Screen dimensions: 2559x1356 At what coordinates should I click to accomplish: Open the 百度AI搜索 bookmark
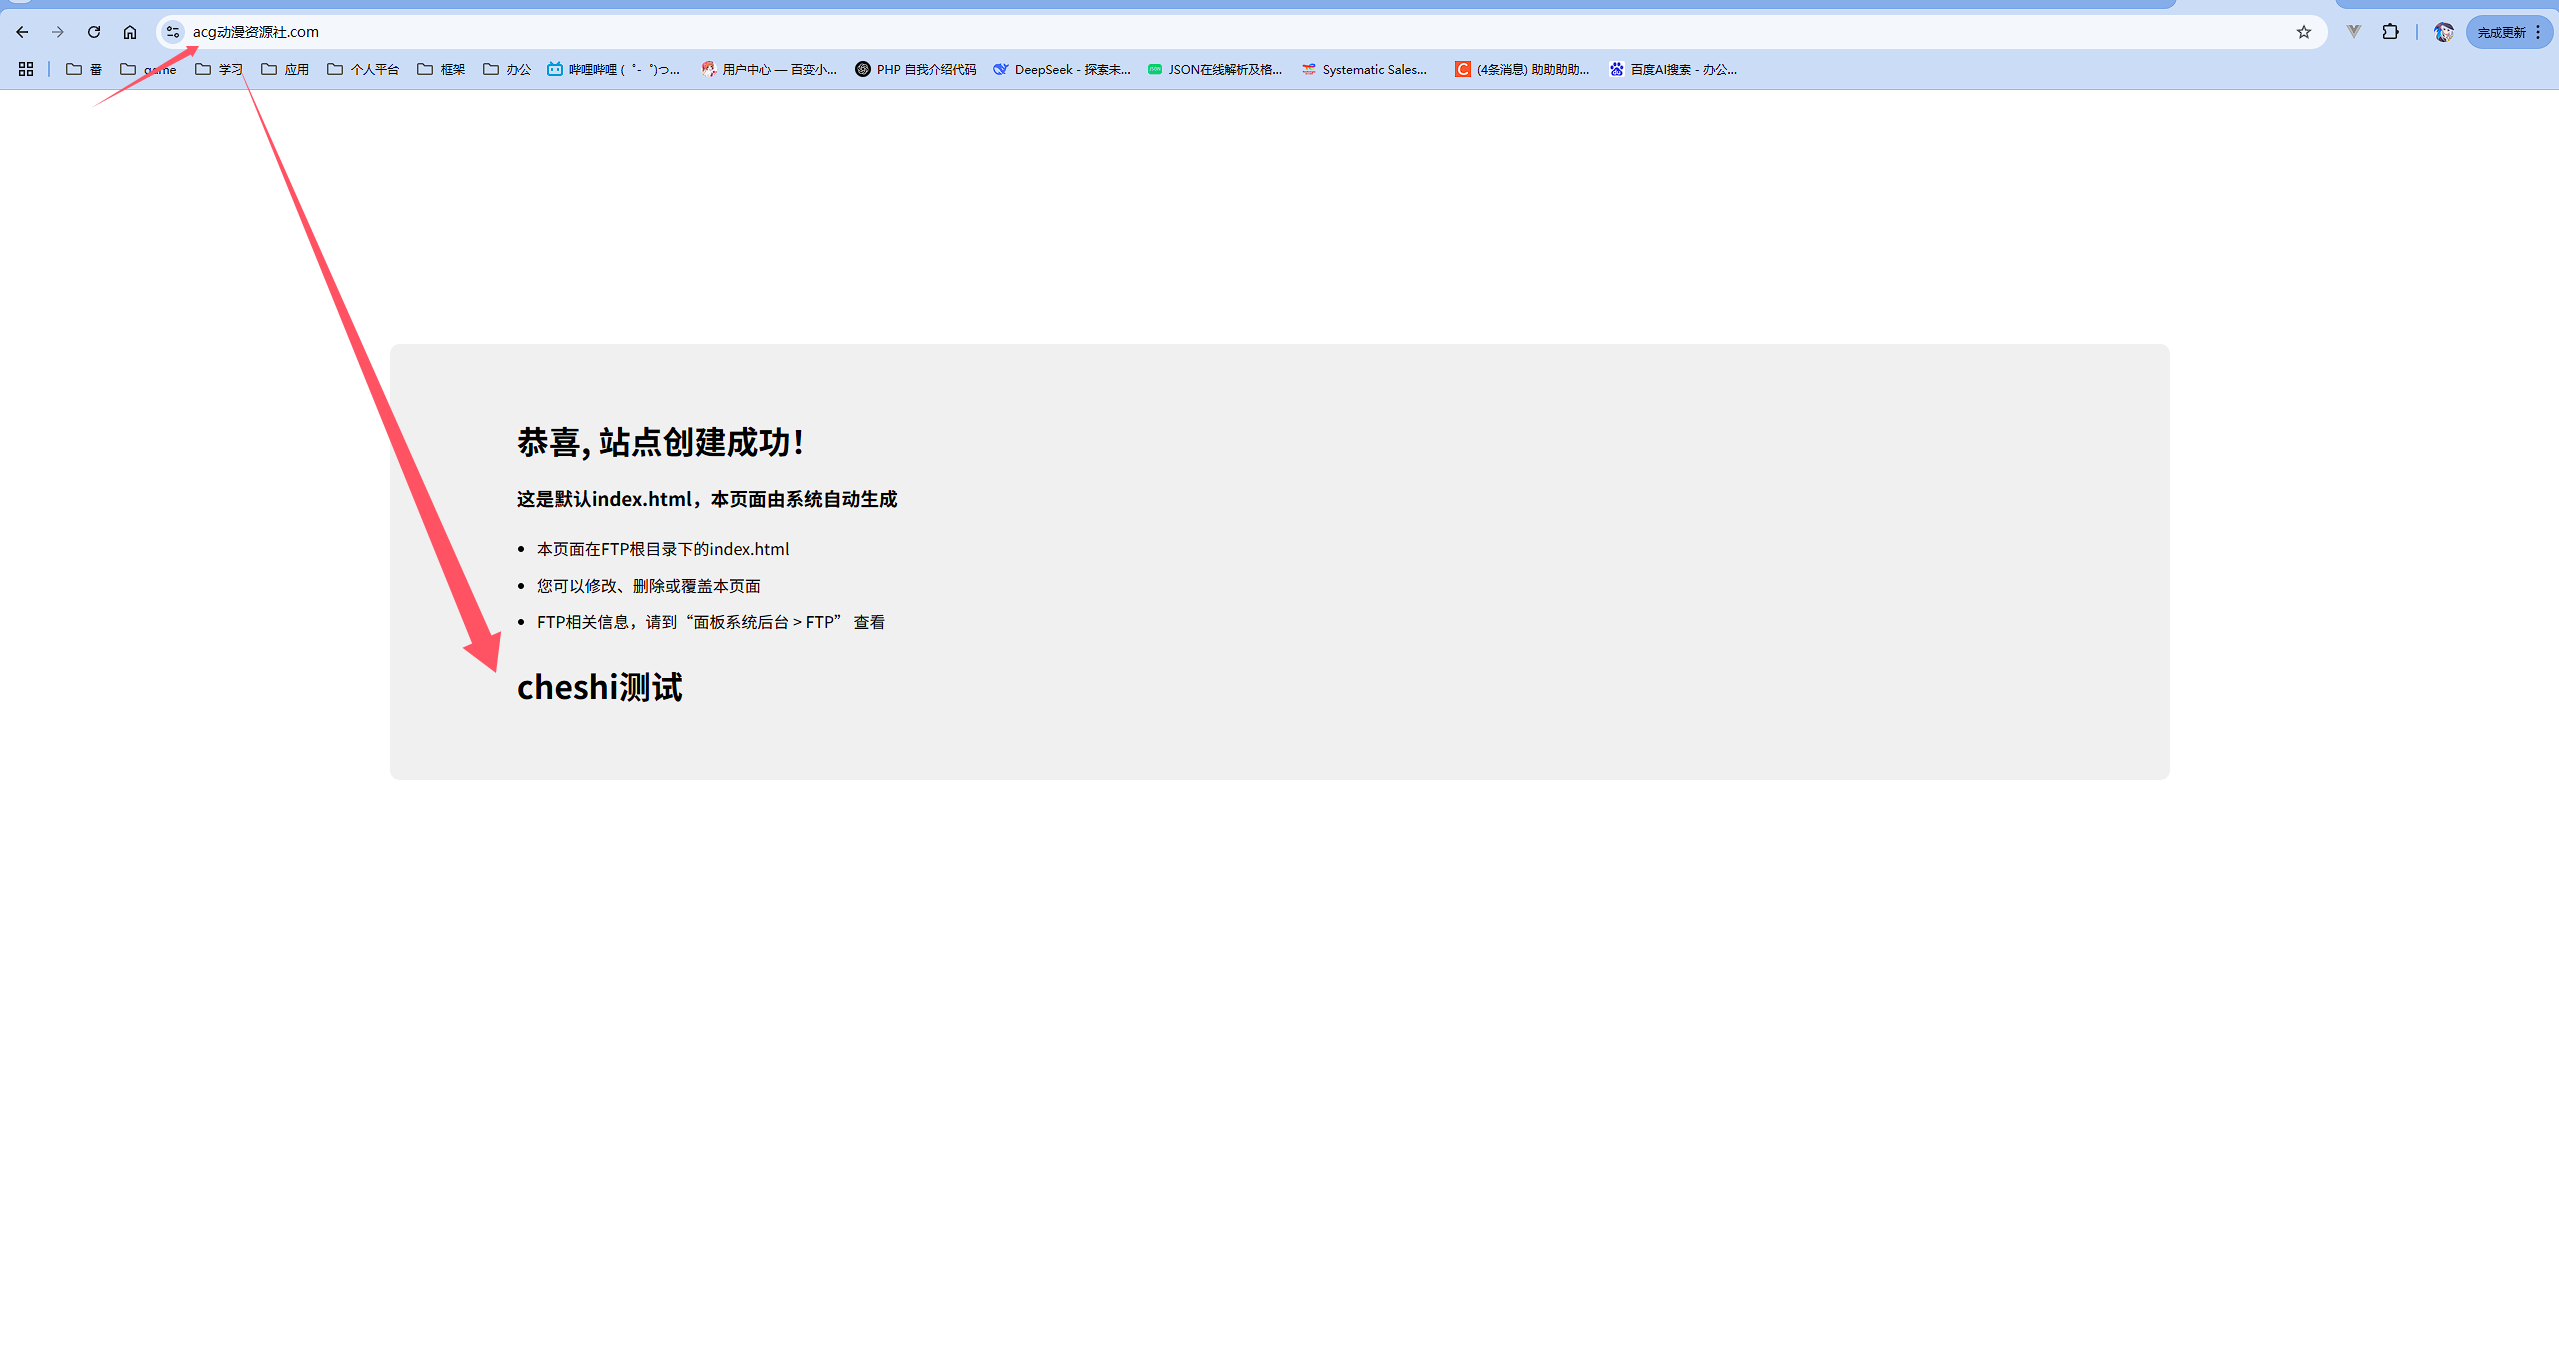pos(1672,69)
